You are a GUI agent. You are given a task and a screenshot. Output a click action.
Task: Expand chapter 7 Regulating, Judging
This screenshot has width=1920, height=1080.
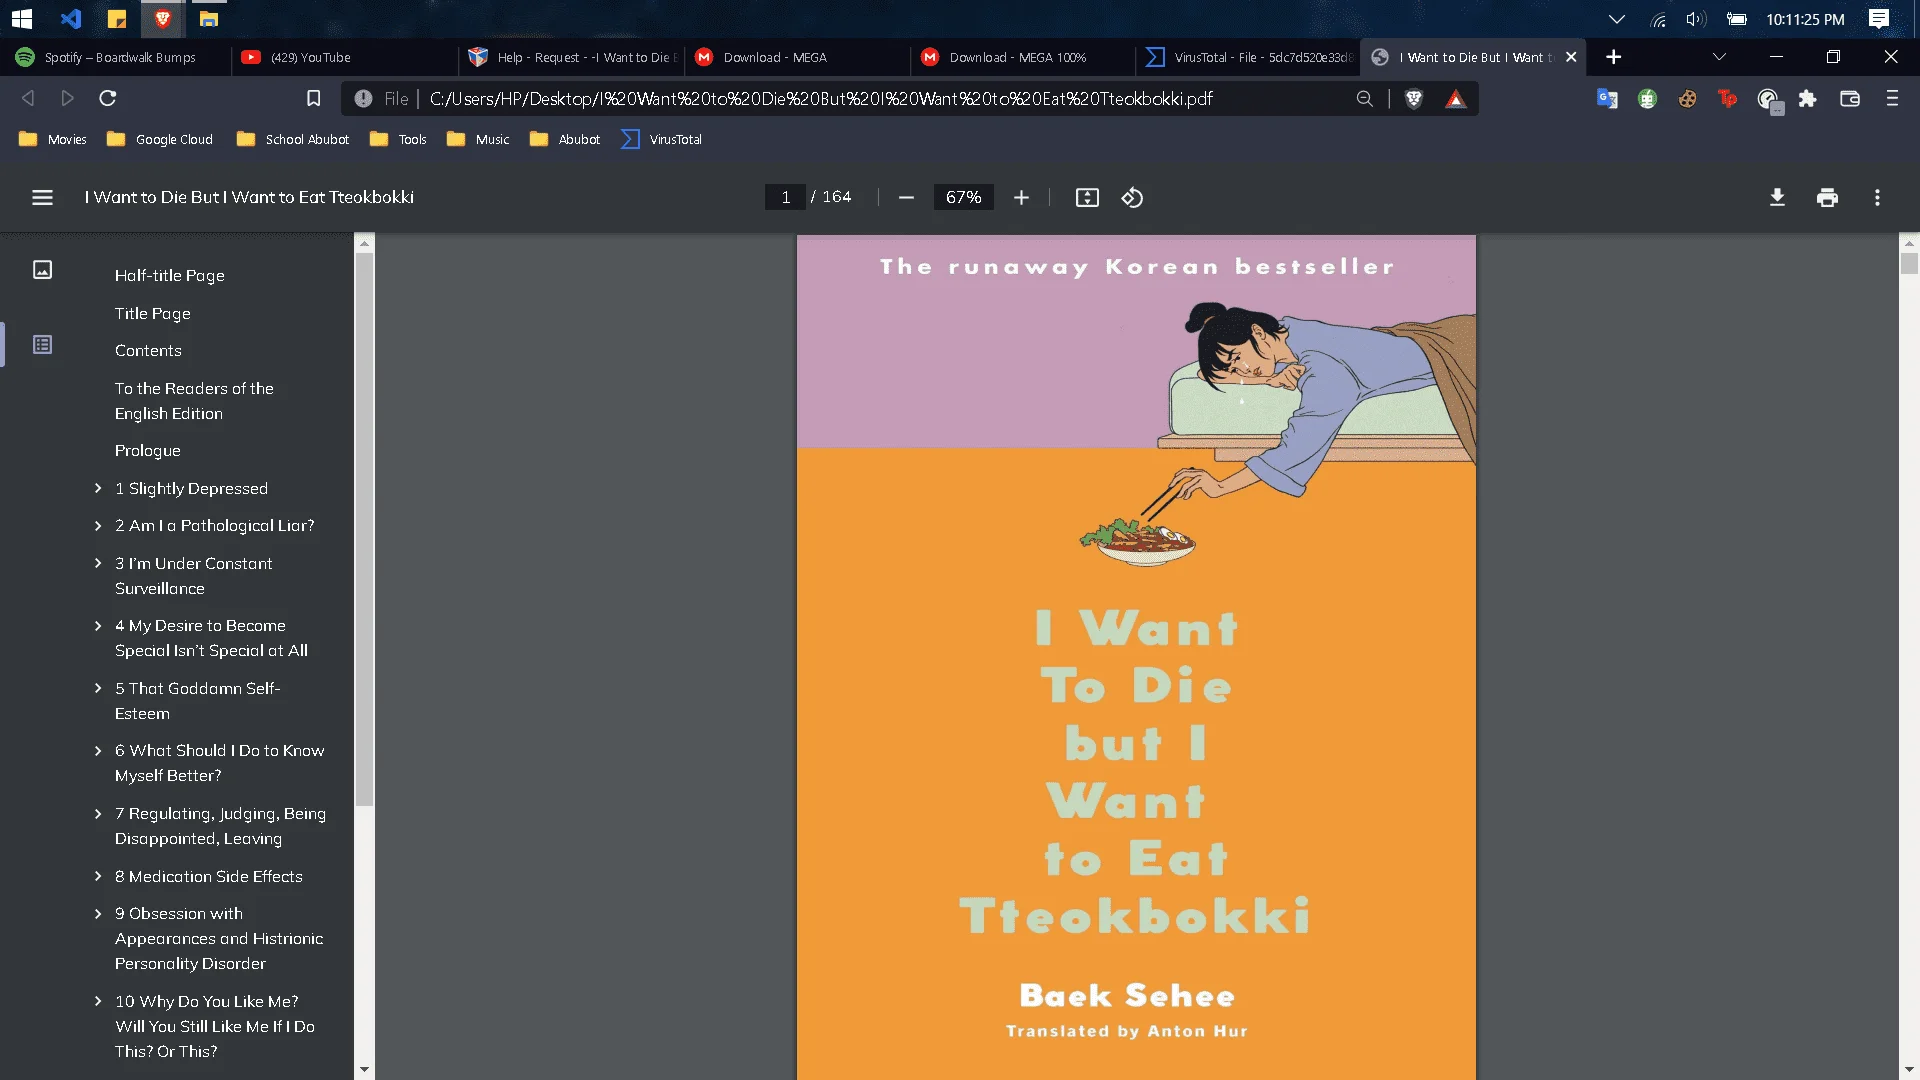(x=98, y=813)
